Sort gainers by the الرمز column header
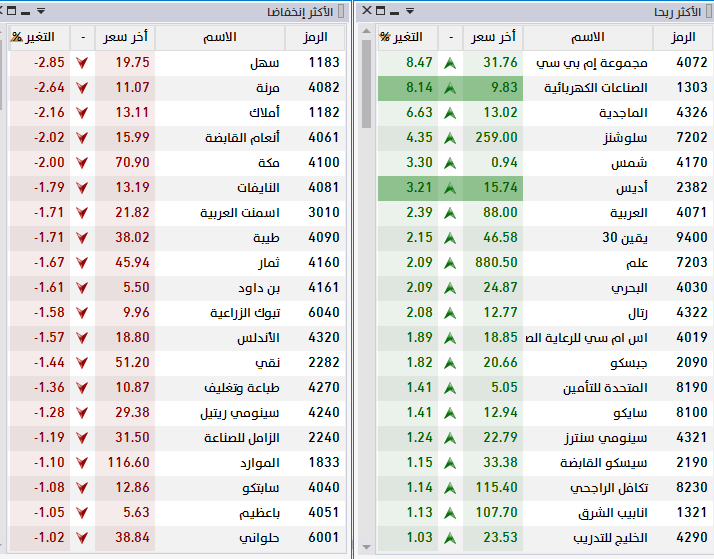This screenshot has height=559, width=714. 683,37
